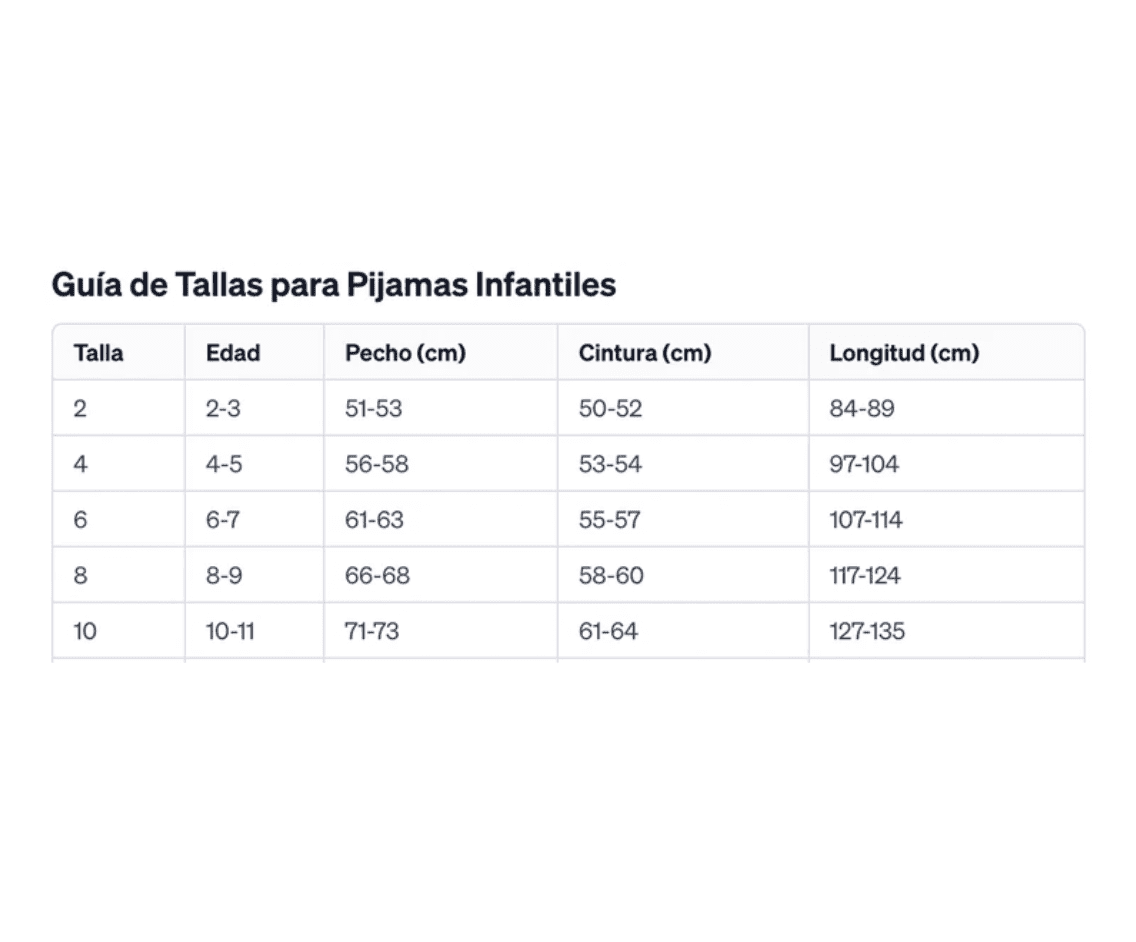1136x942 pixels.
Task: Select the 84-89 length cell
Action: [x=861, y=408]
